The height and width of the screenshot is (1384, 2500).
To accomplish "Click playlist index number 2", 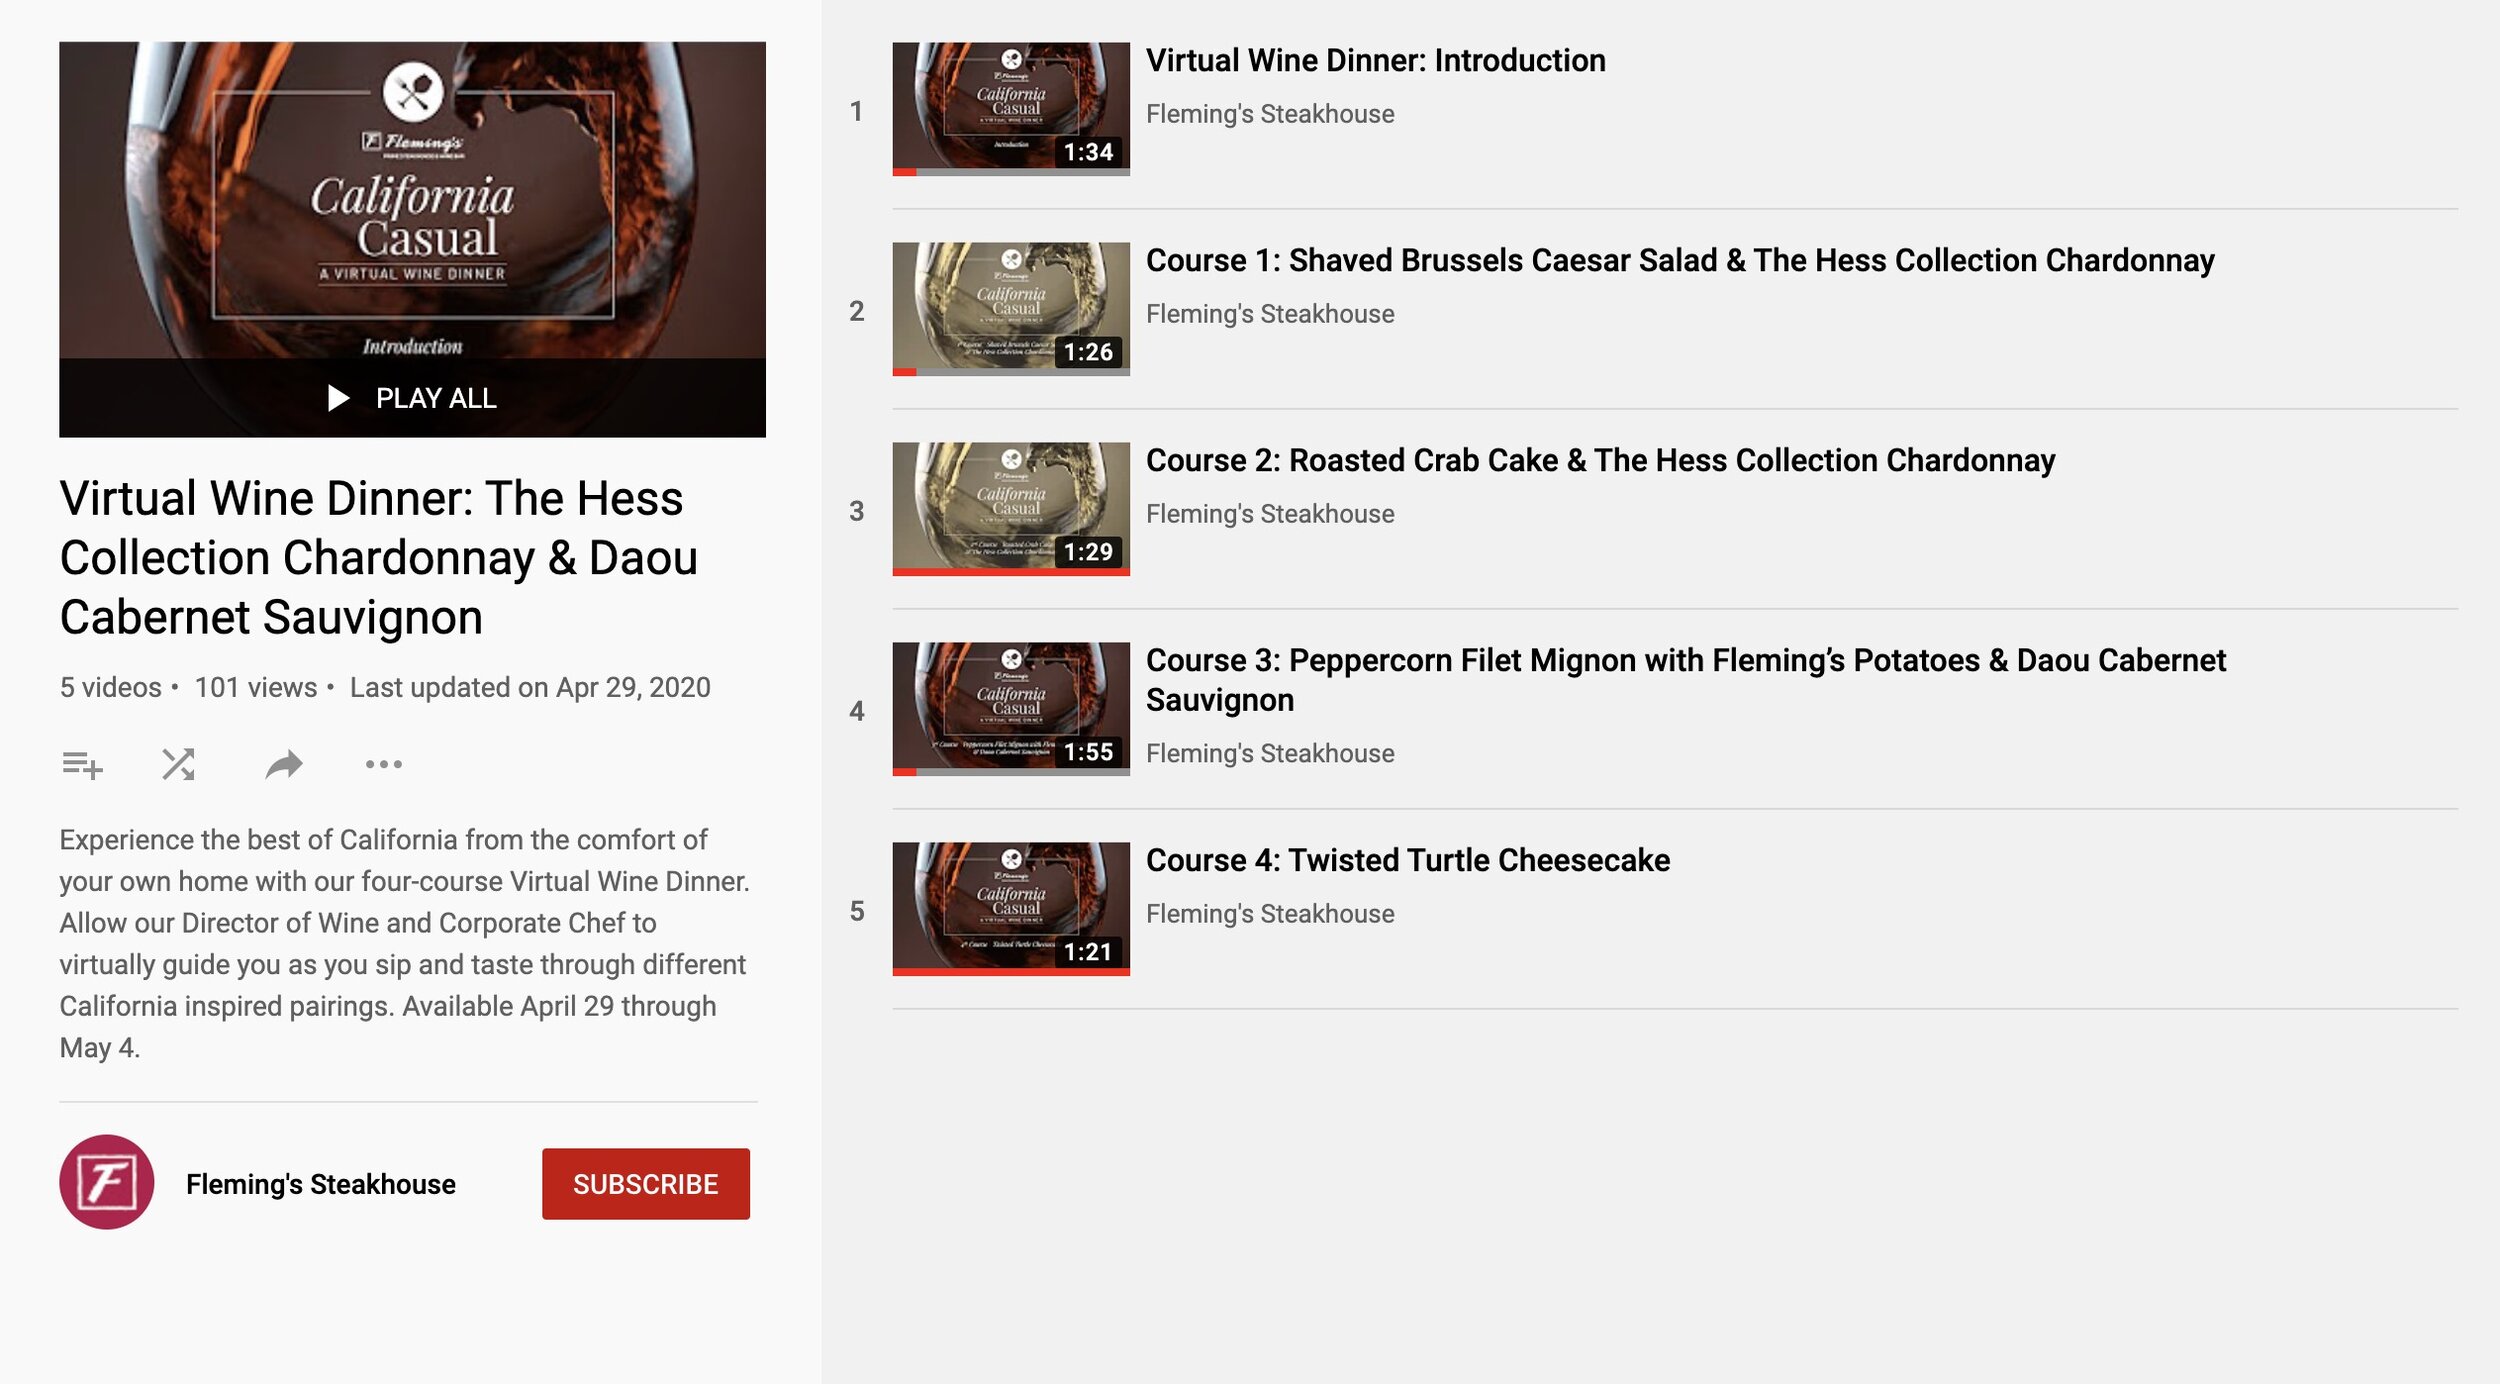I will point(857,311).
